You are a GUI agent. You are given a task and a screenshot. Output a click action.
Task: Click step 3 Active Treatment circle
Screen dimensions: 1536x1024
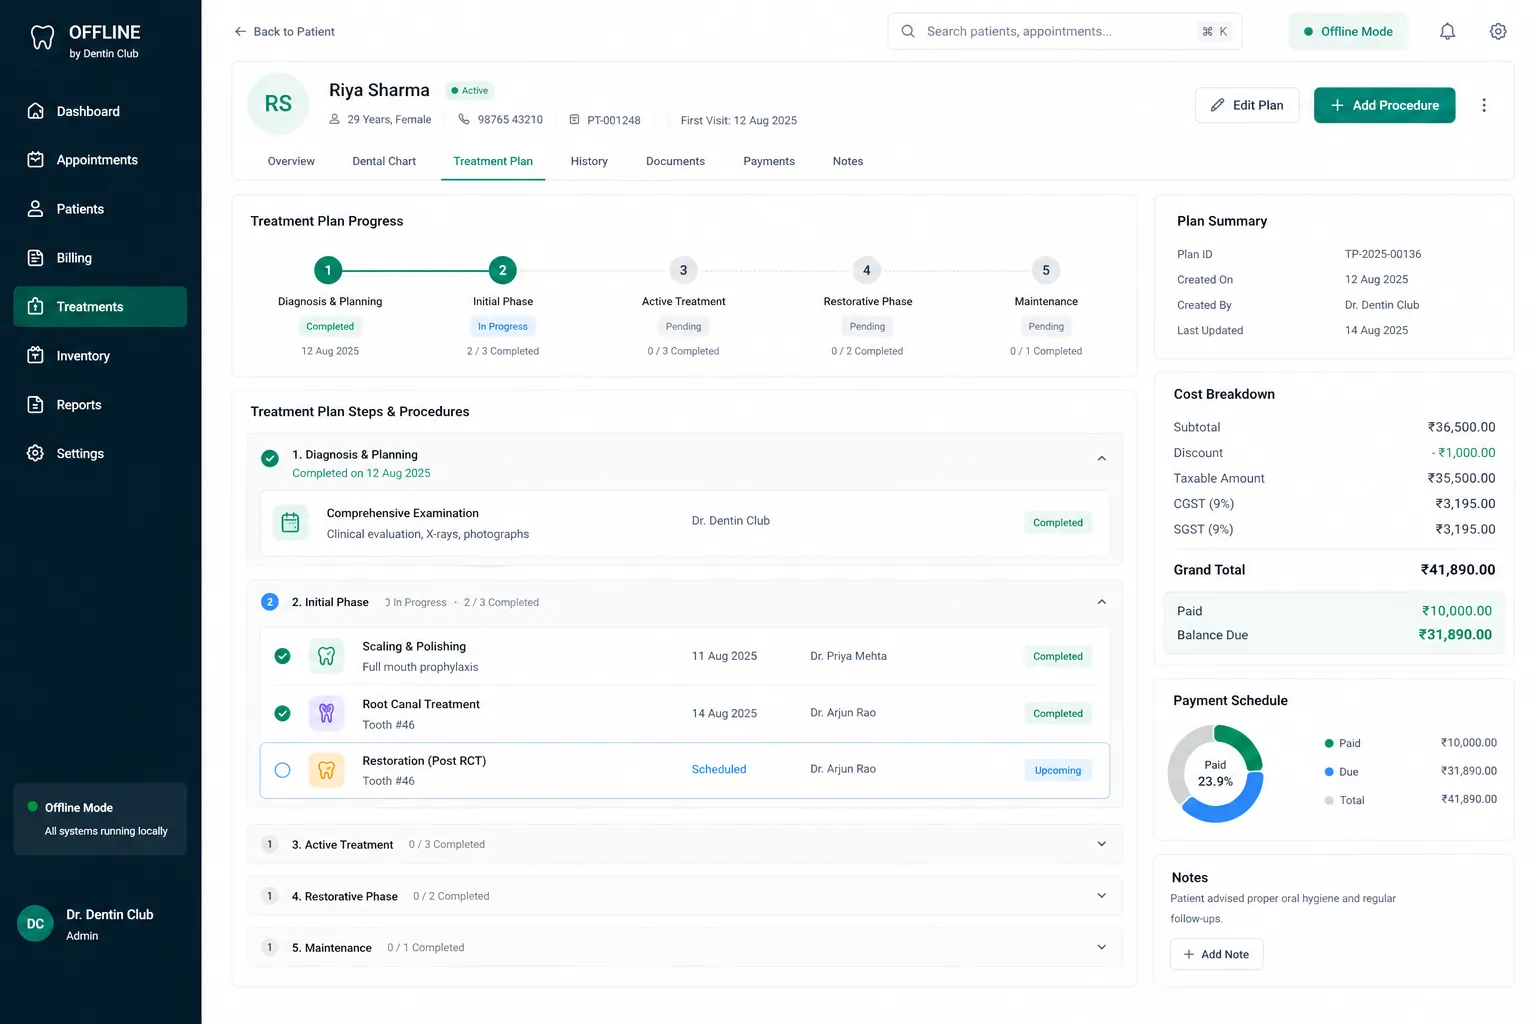click(684, 270)
